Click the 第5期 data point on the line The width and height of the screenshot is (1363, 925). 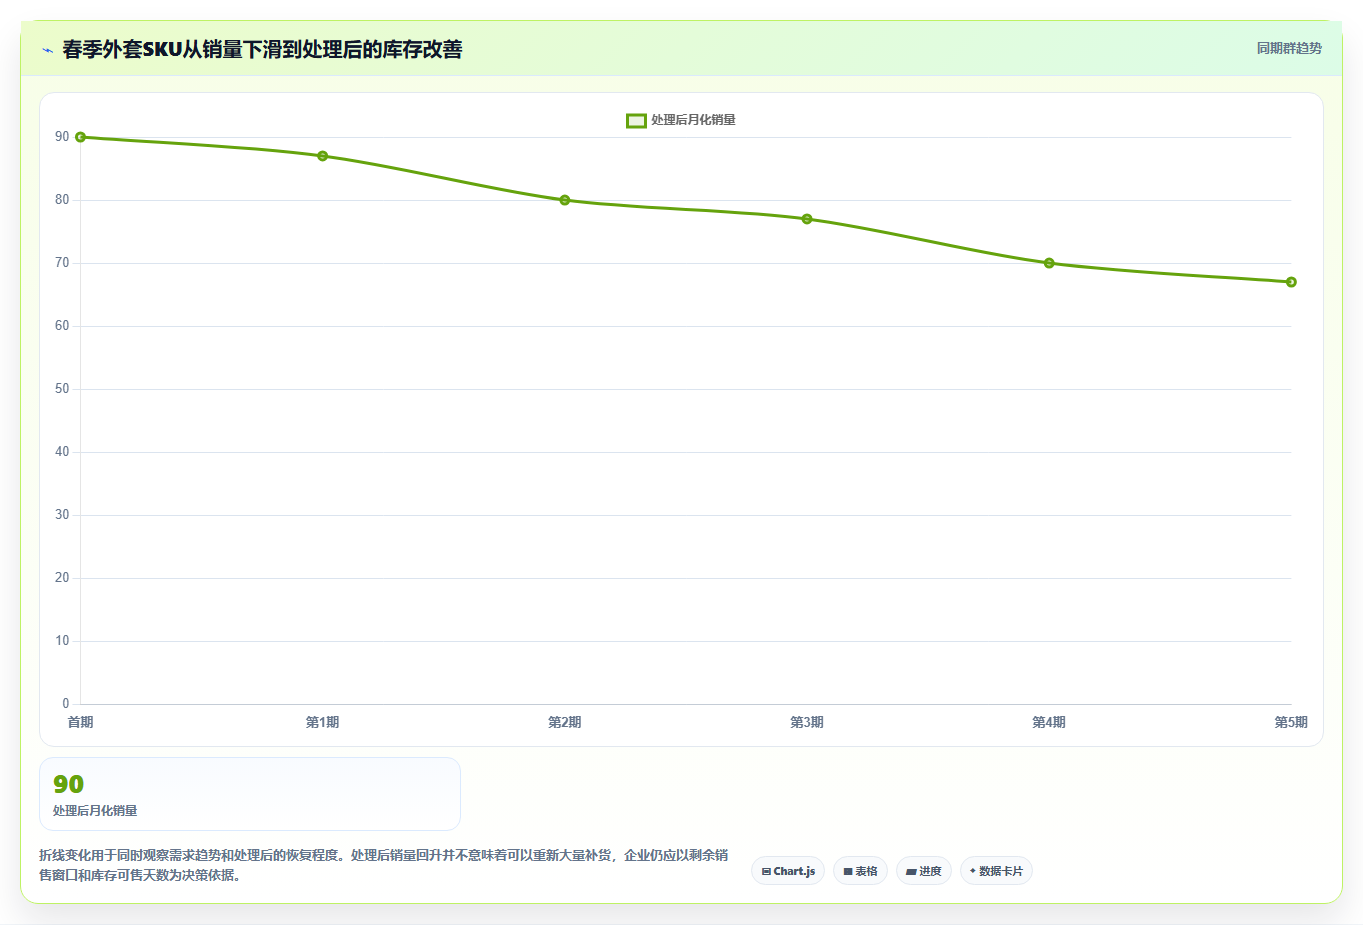coord(1291,282)
